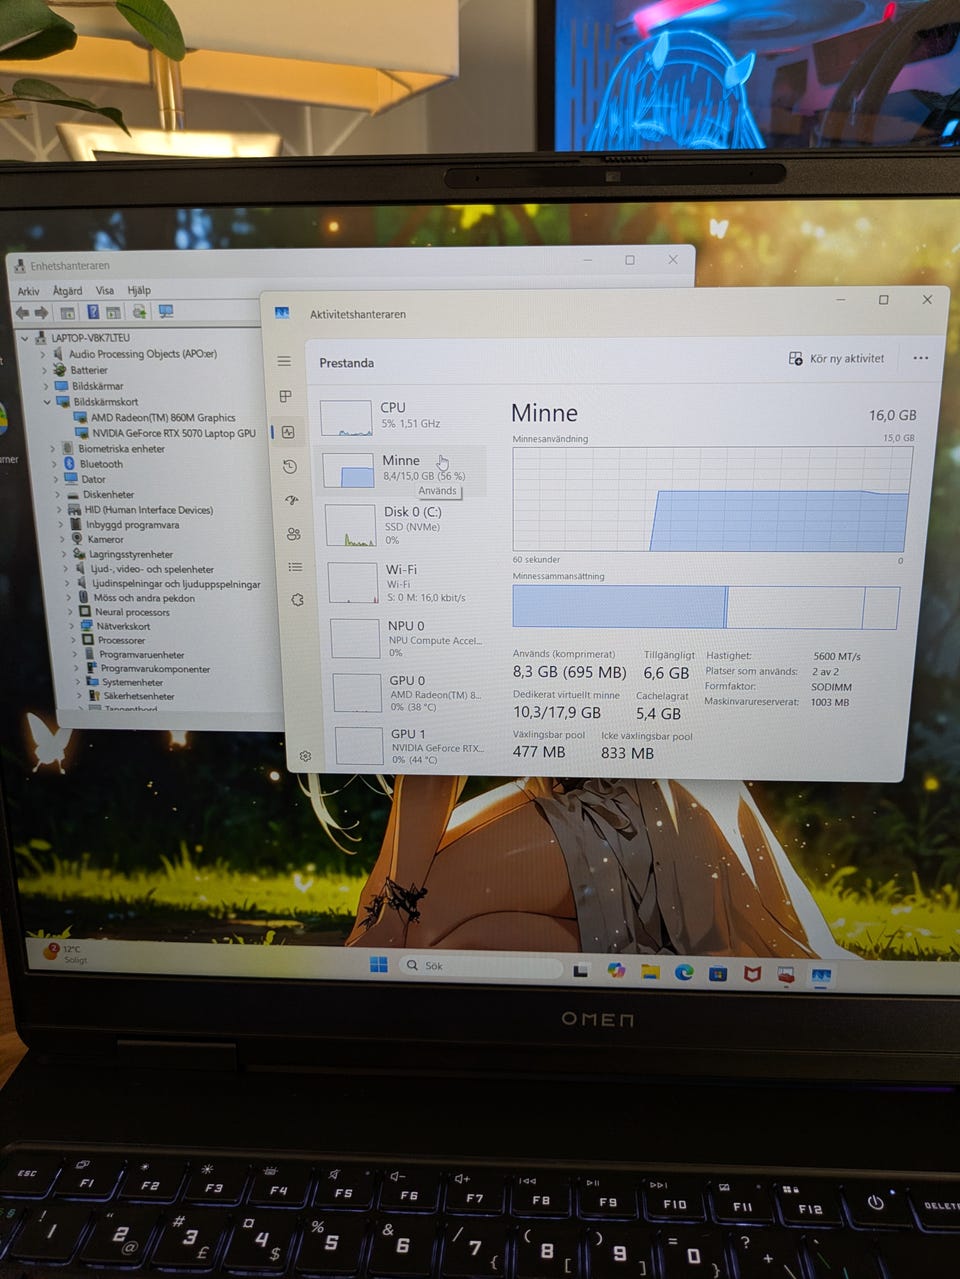Screen dimensions: 960x1279
Task: Open File Explorer from the taskbar
Action: (650, 971)
